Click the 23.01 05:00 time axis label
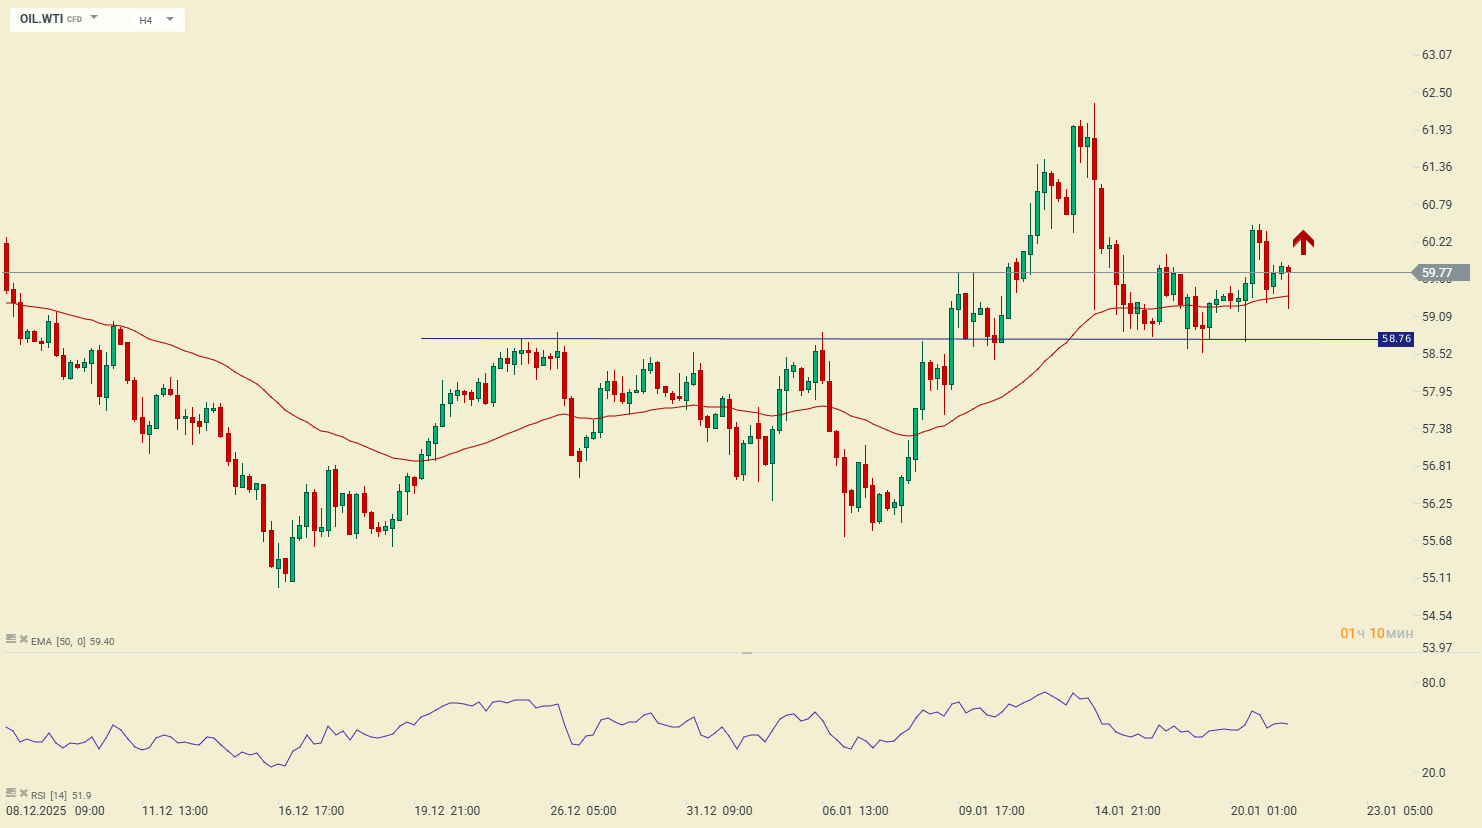This screenshot has width=1482, height=828. [1400, 811]
